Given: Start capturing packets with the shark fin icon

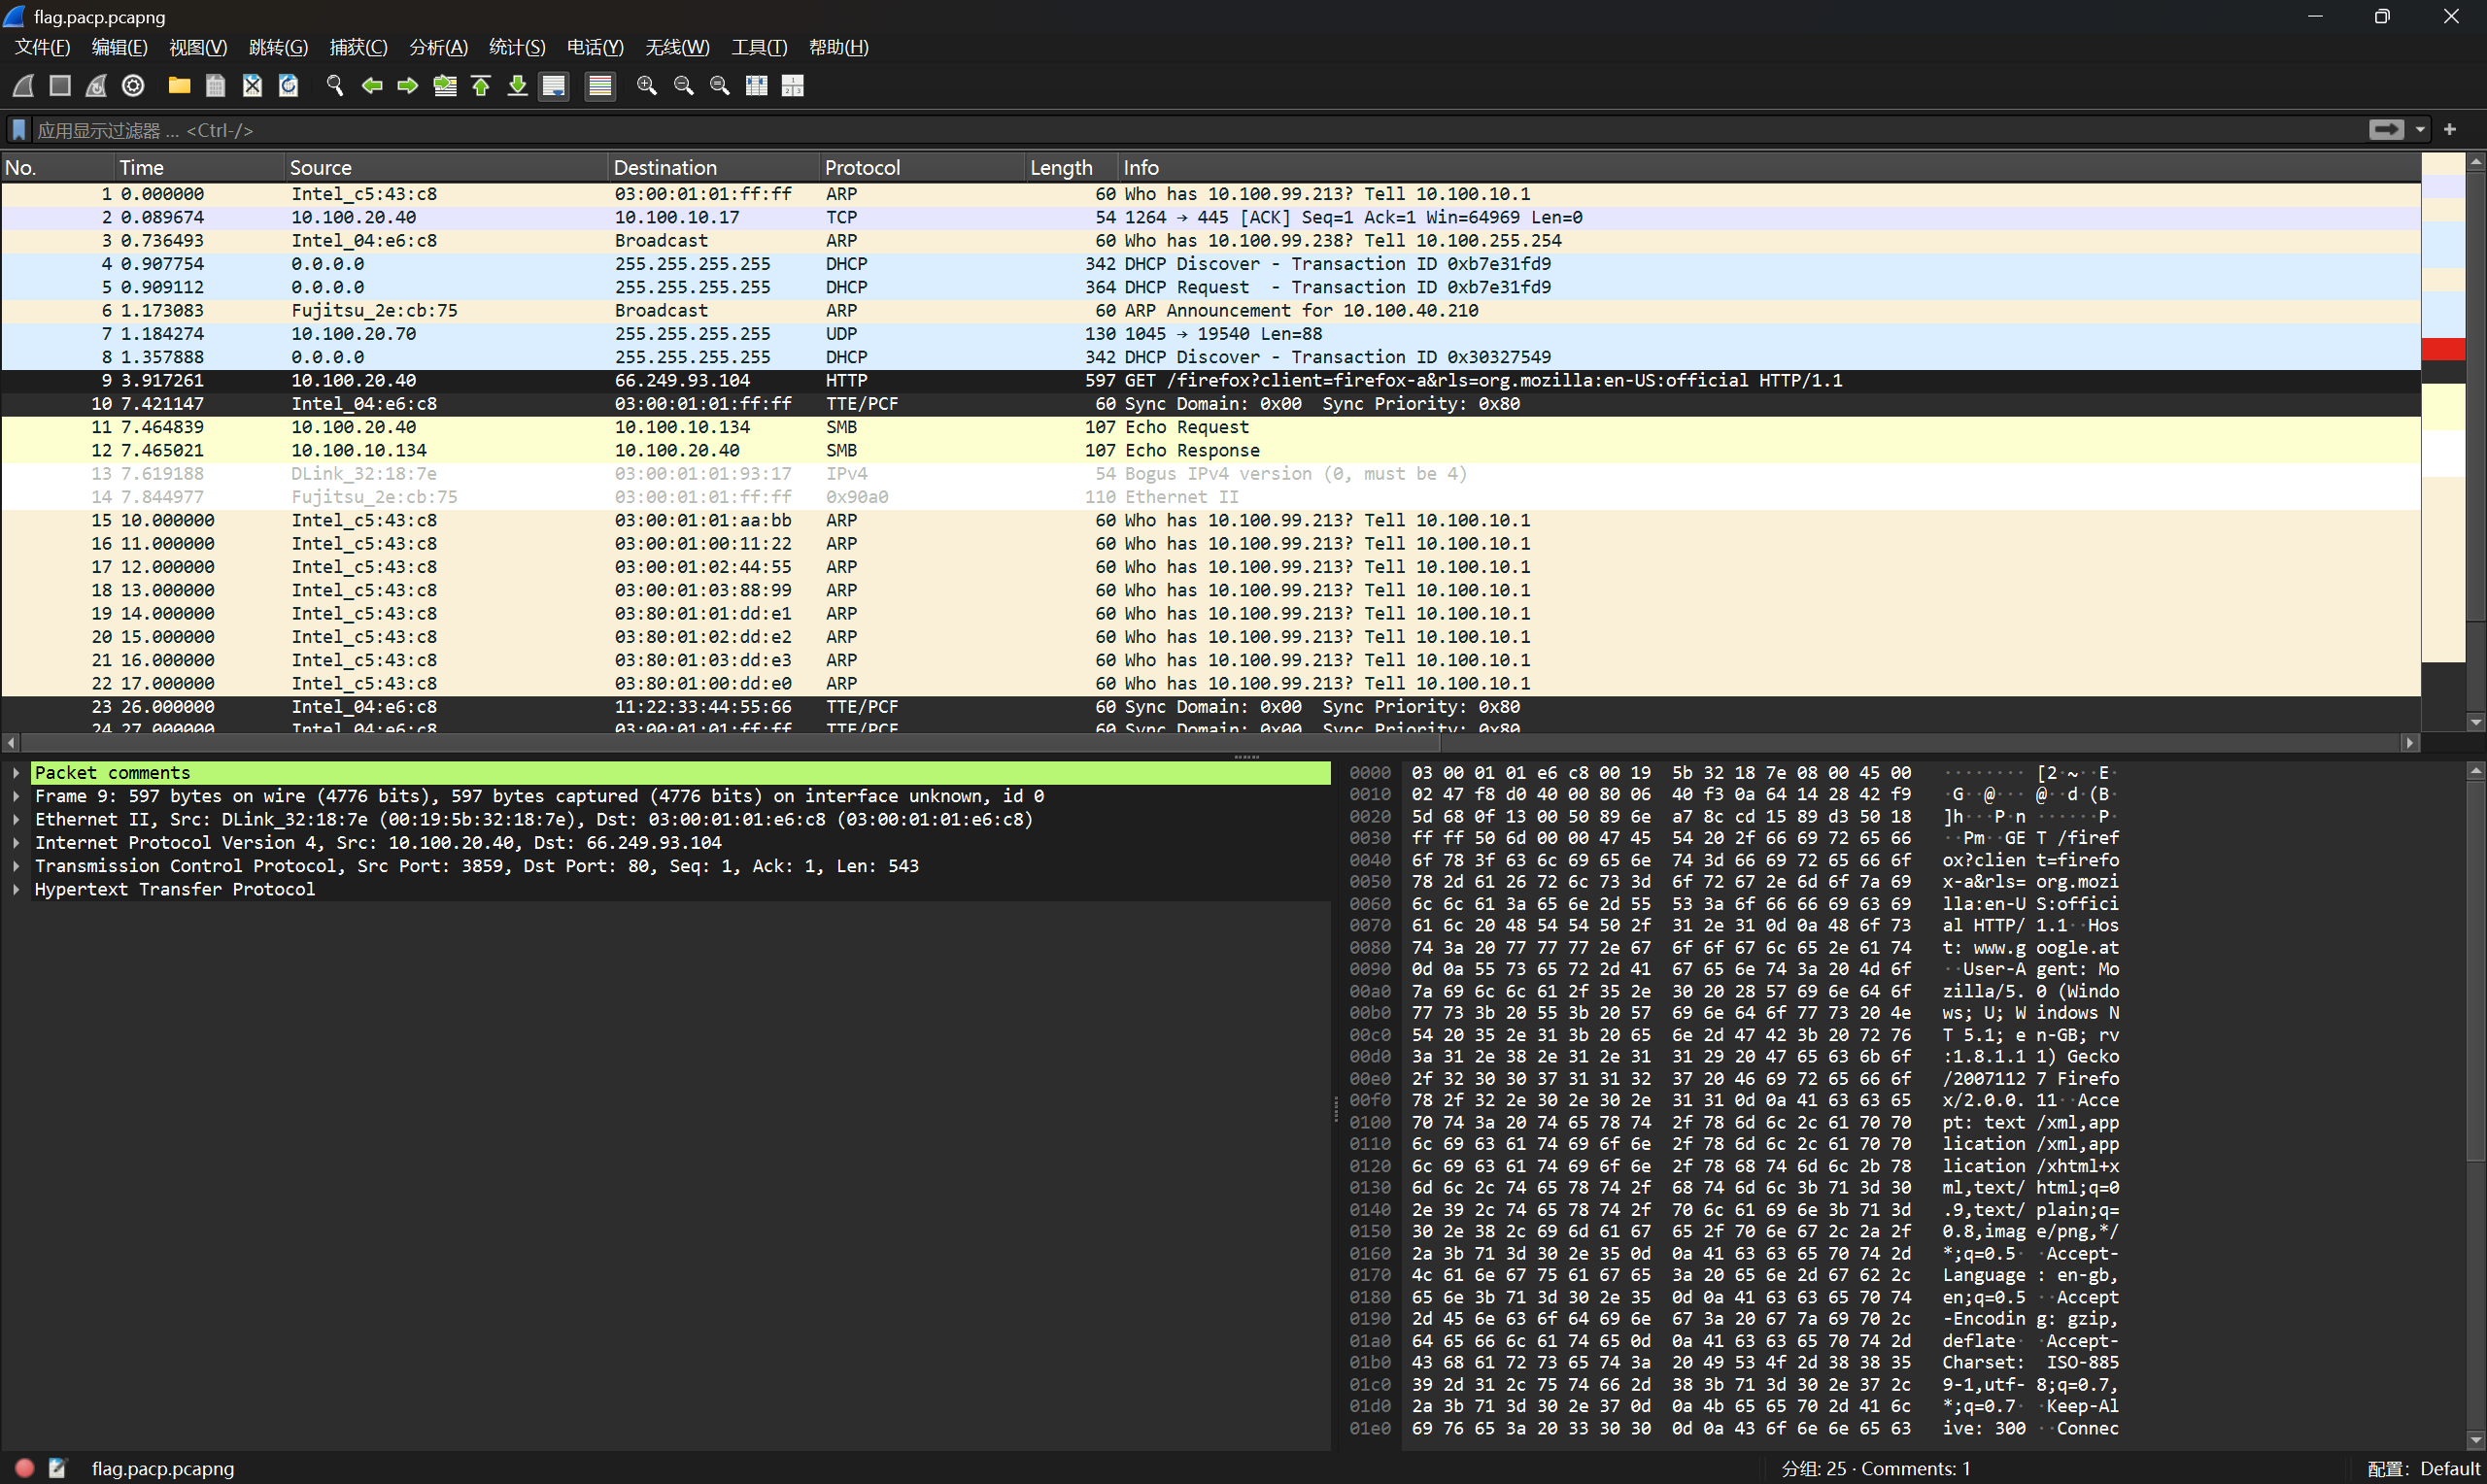Looking at the screenshot, I should pyautogui.click(x=24, y=86).
